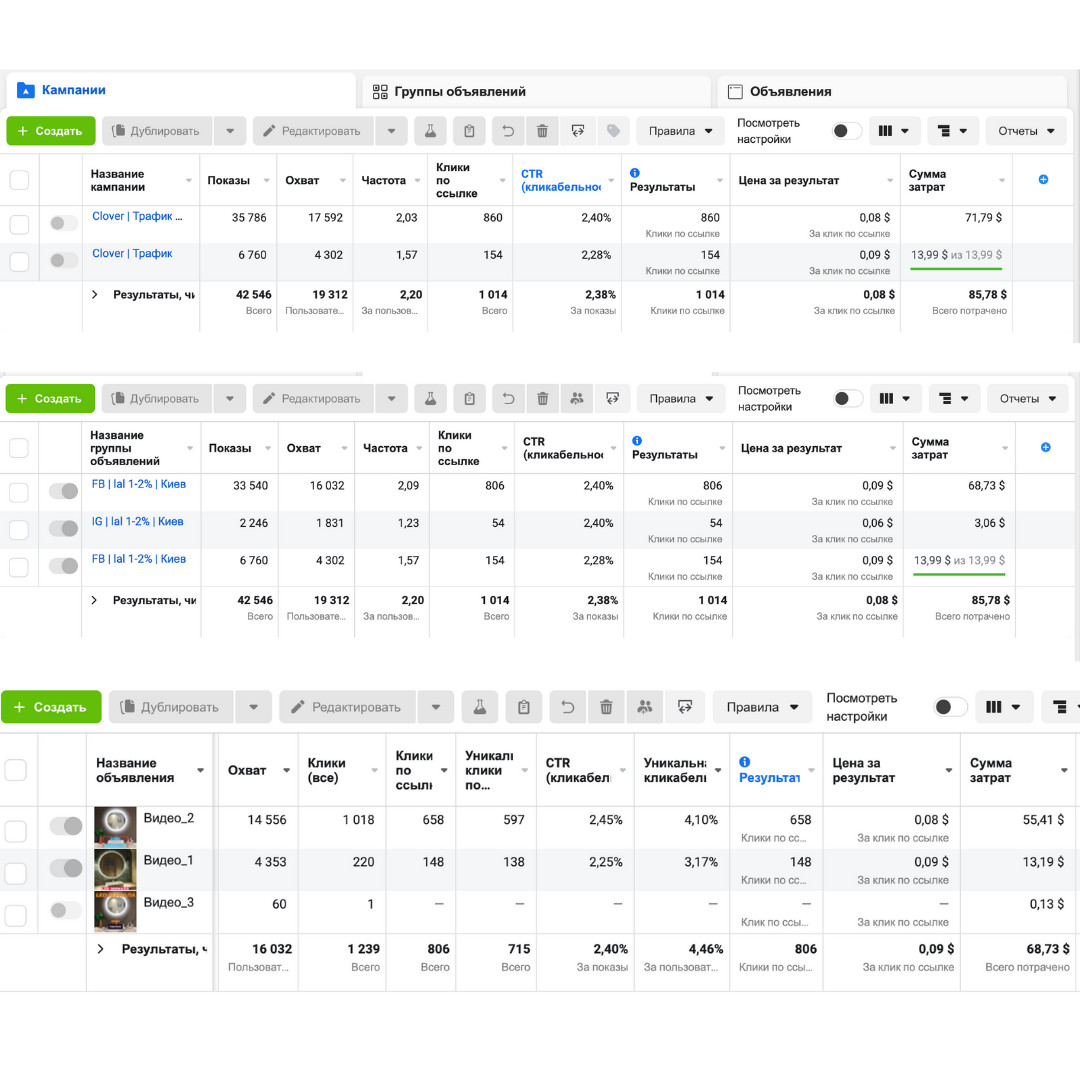Click the tag icon in campaigns toolbar
The width and height of the screenshot is (1080, 1080).
613,131
